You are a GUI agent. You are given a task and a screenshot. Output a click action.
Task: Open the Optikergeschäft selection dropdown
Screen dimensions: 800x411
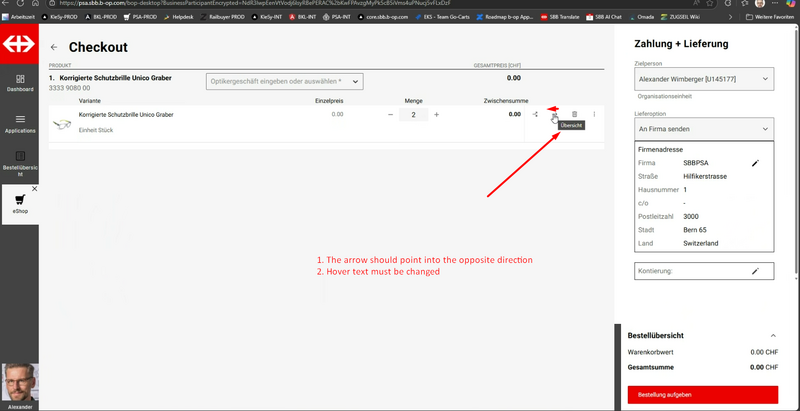(x=284, y=81)
